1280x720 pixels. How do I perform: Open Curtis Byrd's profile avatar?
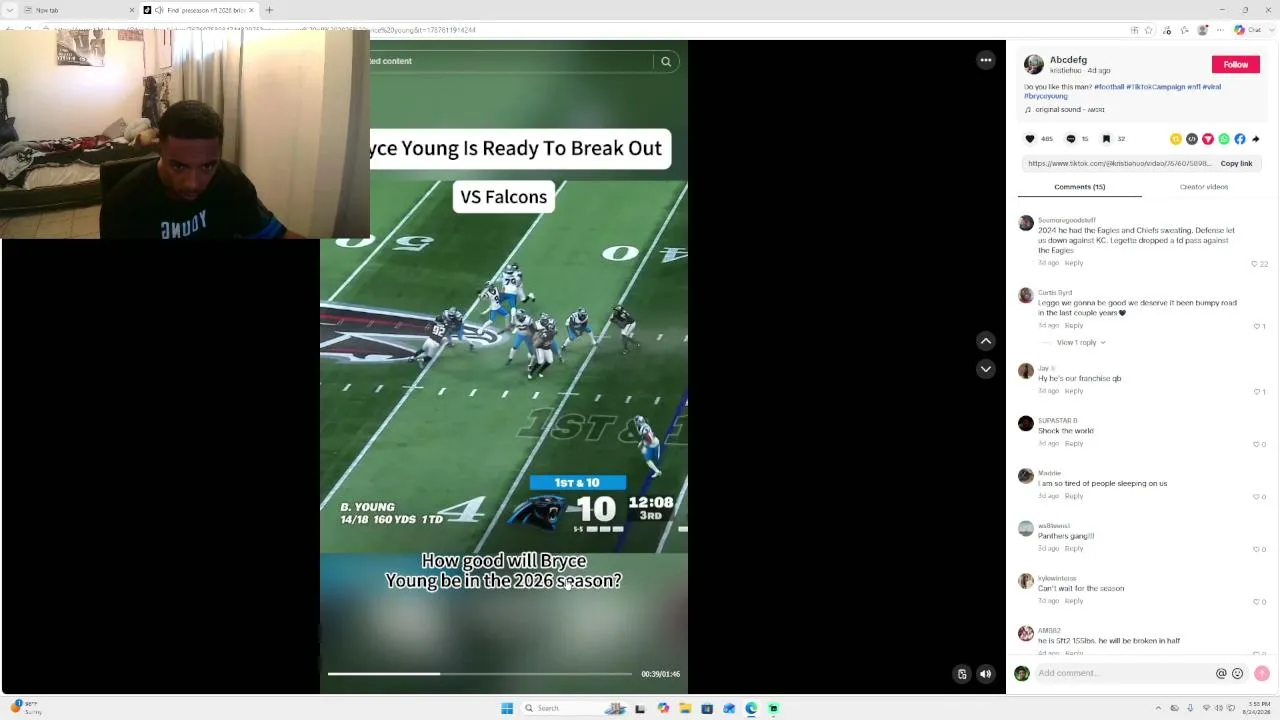(1026, 296)
